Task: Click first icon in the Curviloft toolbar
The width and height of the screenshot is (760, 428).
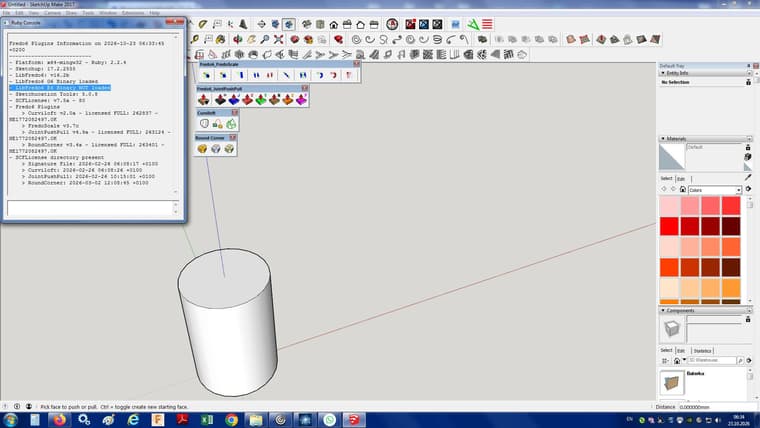Action: (x=204, y=124)
